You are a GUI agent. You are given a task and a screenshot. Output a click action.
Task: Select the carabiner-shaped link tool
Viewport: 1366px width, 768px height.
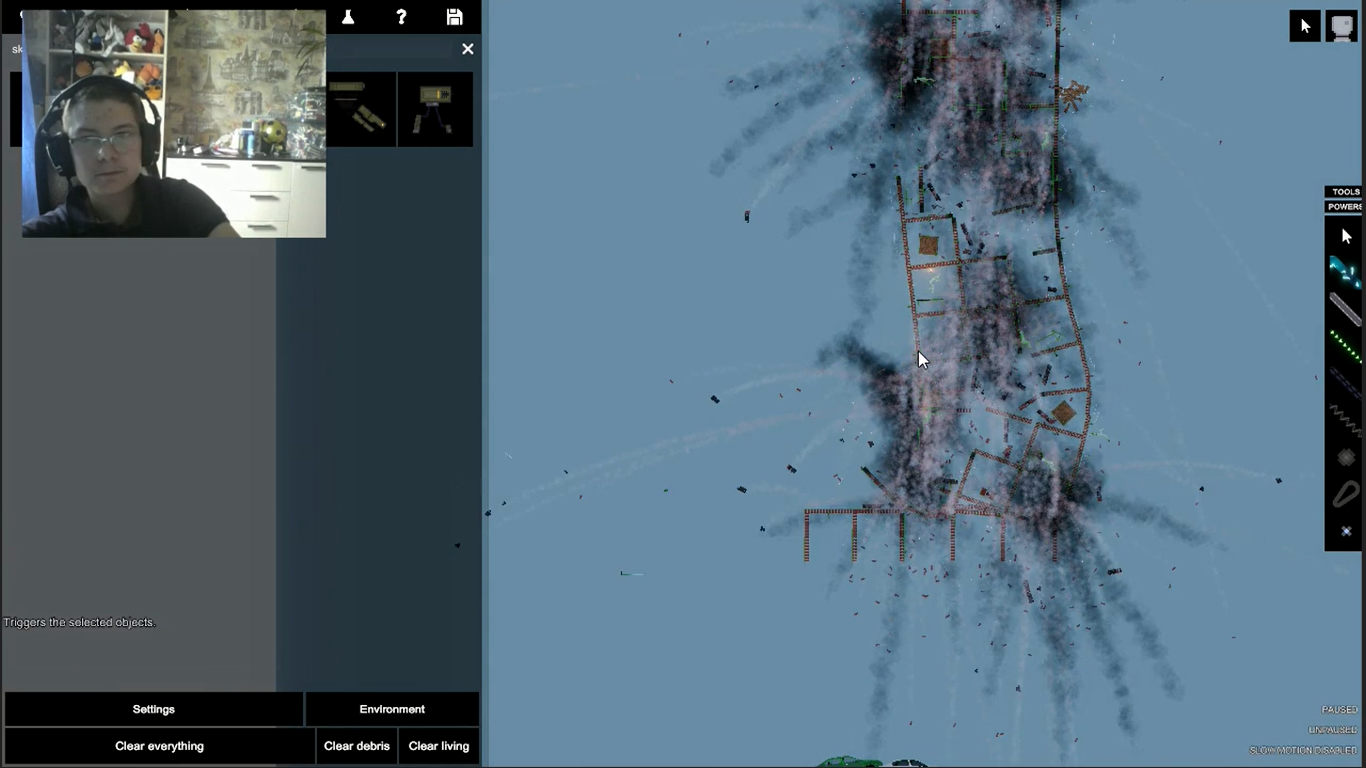click(x=1345, y=494)
